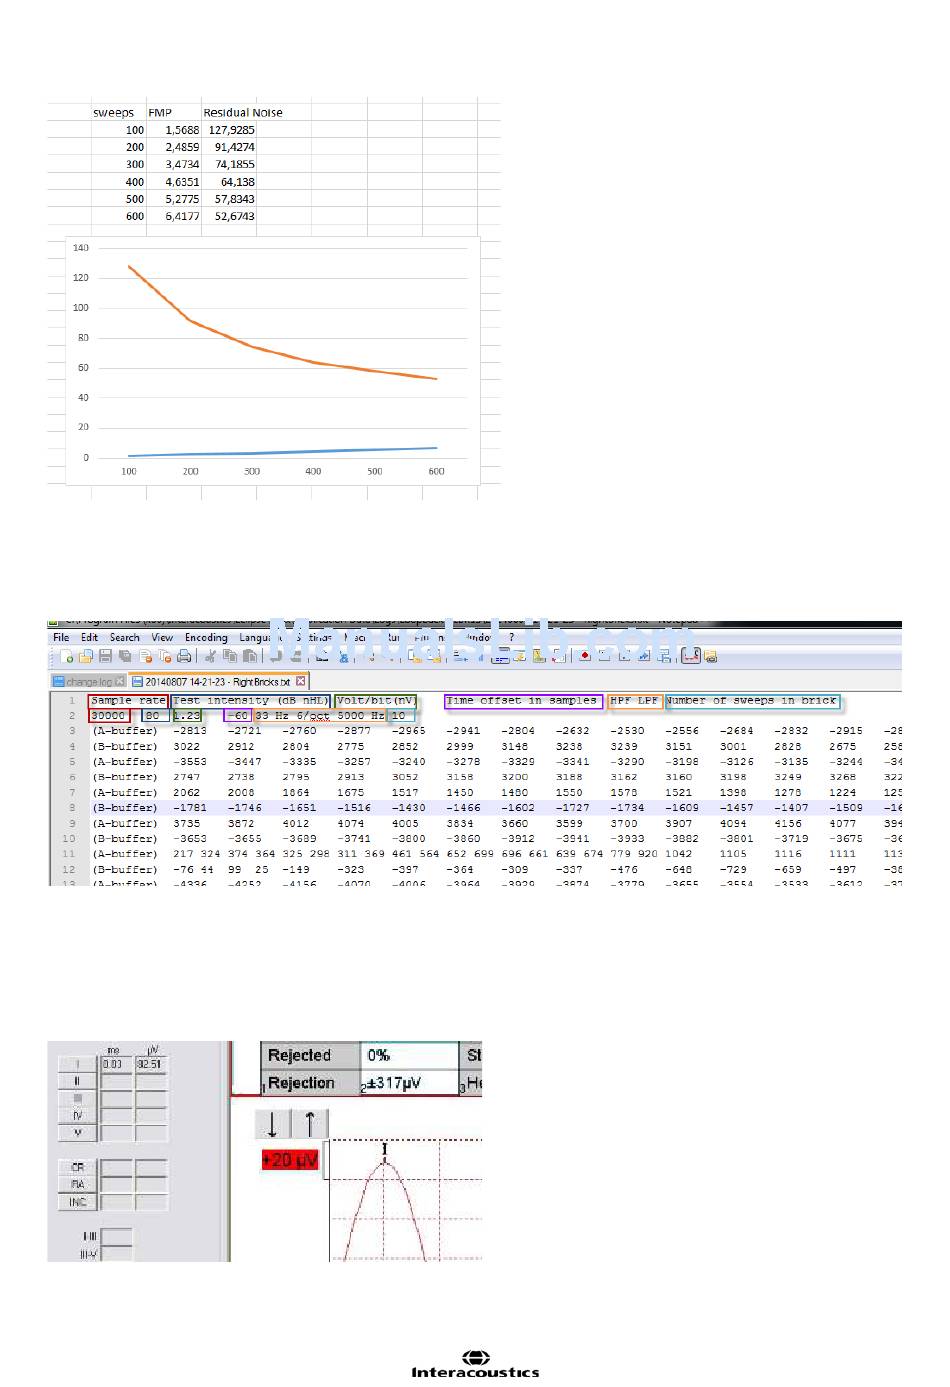The width and height of the screenshot is (950, 1387).
Task: Click the Rejection value ±317µV field
Action: click(409, 1083)
